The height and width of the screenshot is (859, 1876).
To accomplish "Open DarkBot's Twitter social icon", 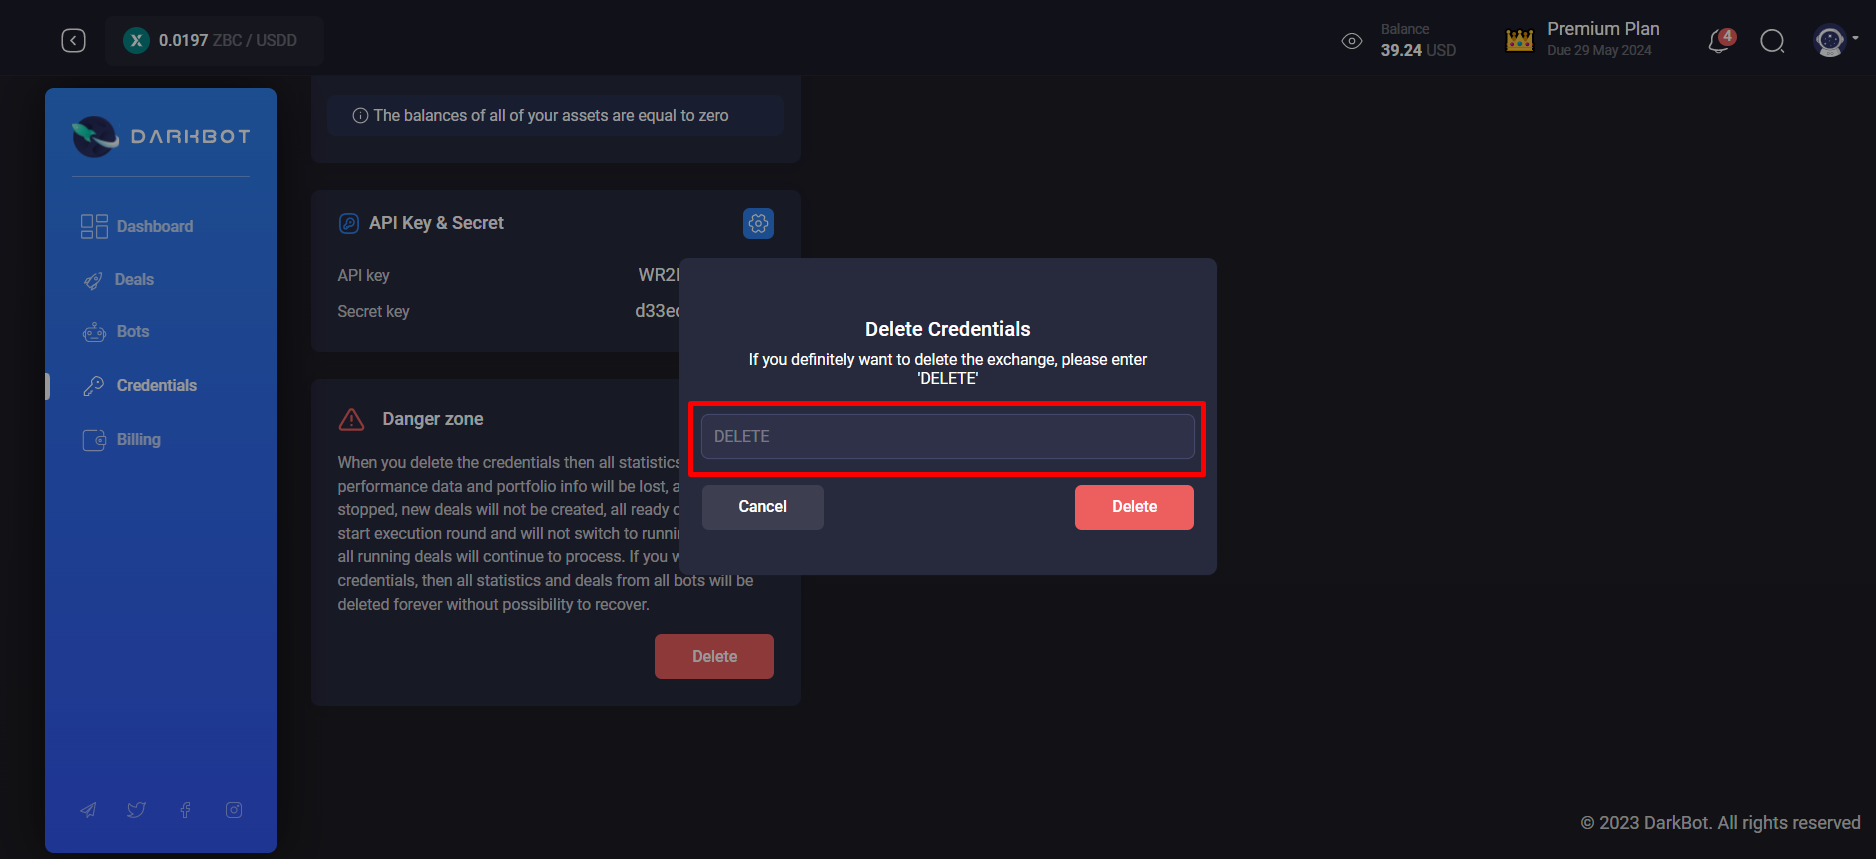I will pos(136,810).
